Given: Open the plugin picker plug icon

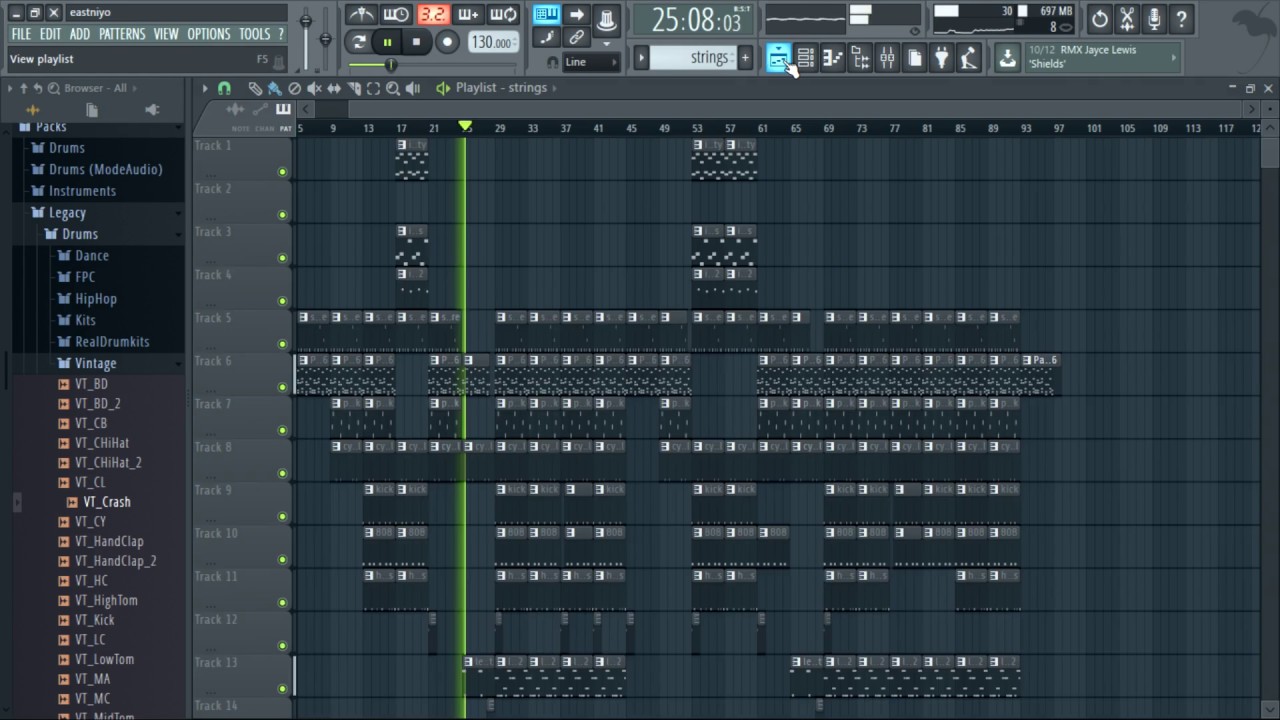Looking at the screenshot, I should click(941, 58).
